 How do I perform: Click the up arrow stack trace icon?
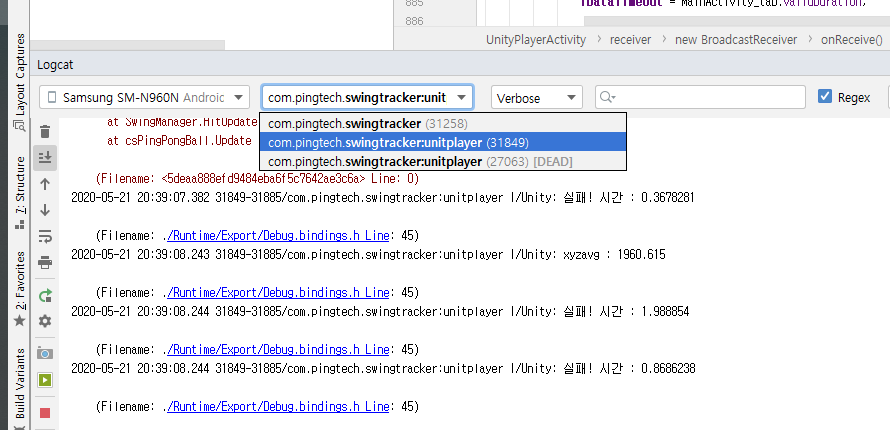(x=45, y=184)
